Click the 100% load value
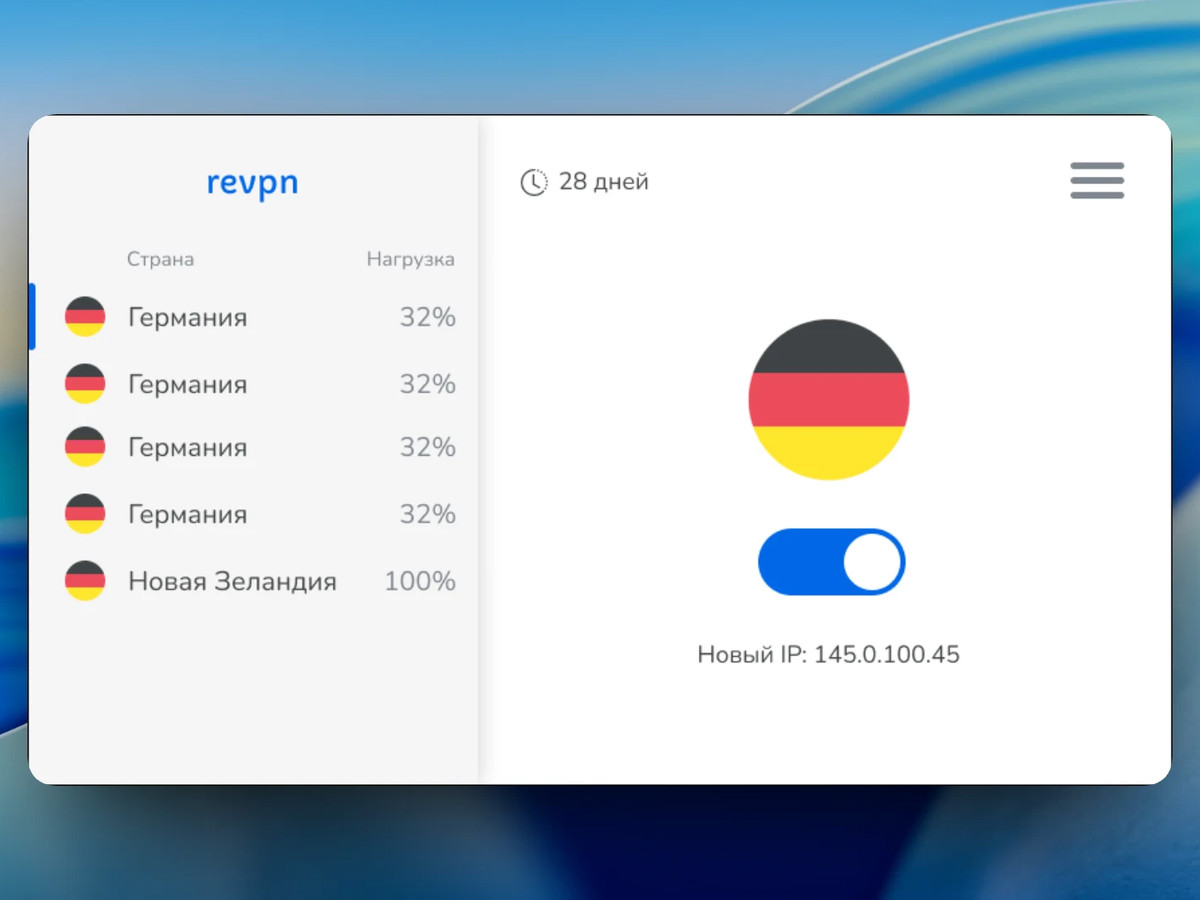Screen dimensions: 1200x900 point(420,581)
